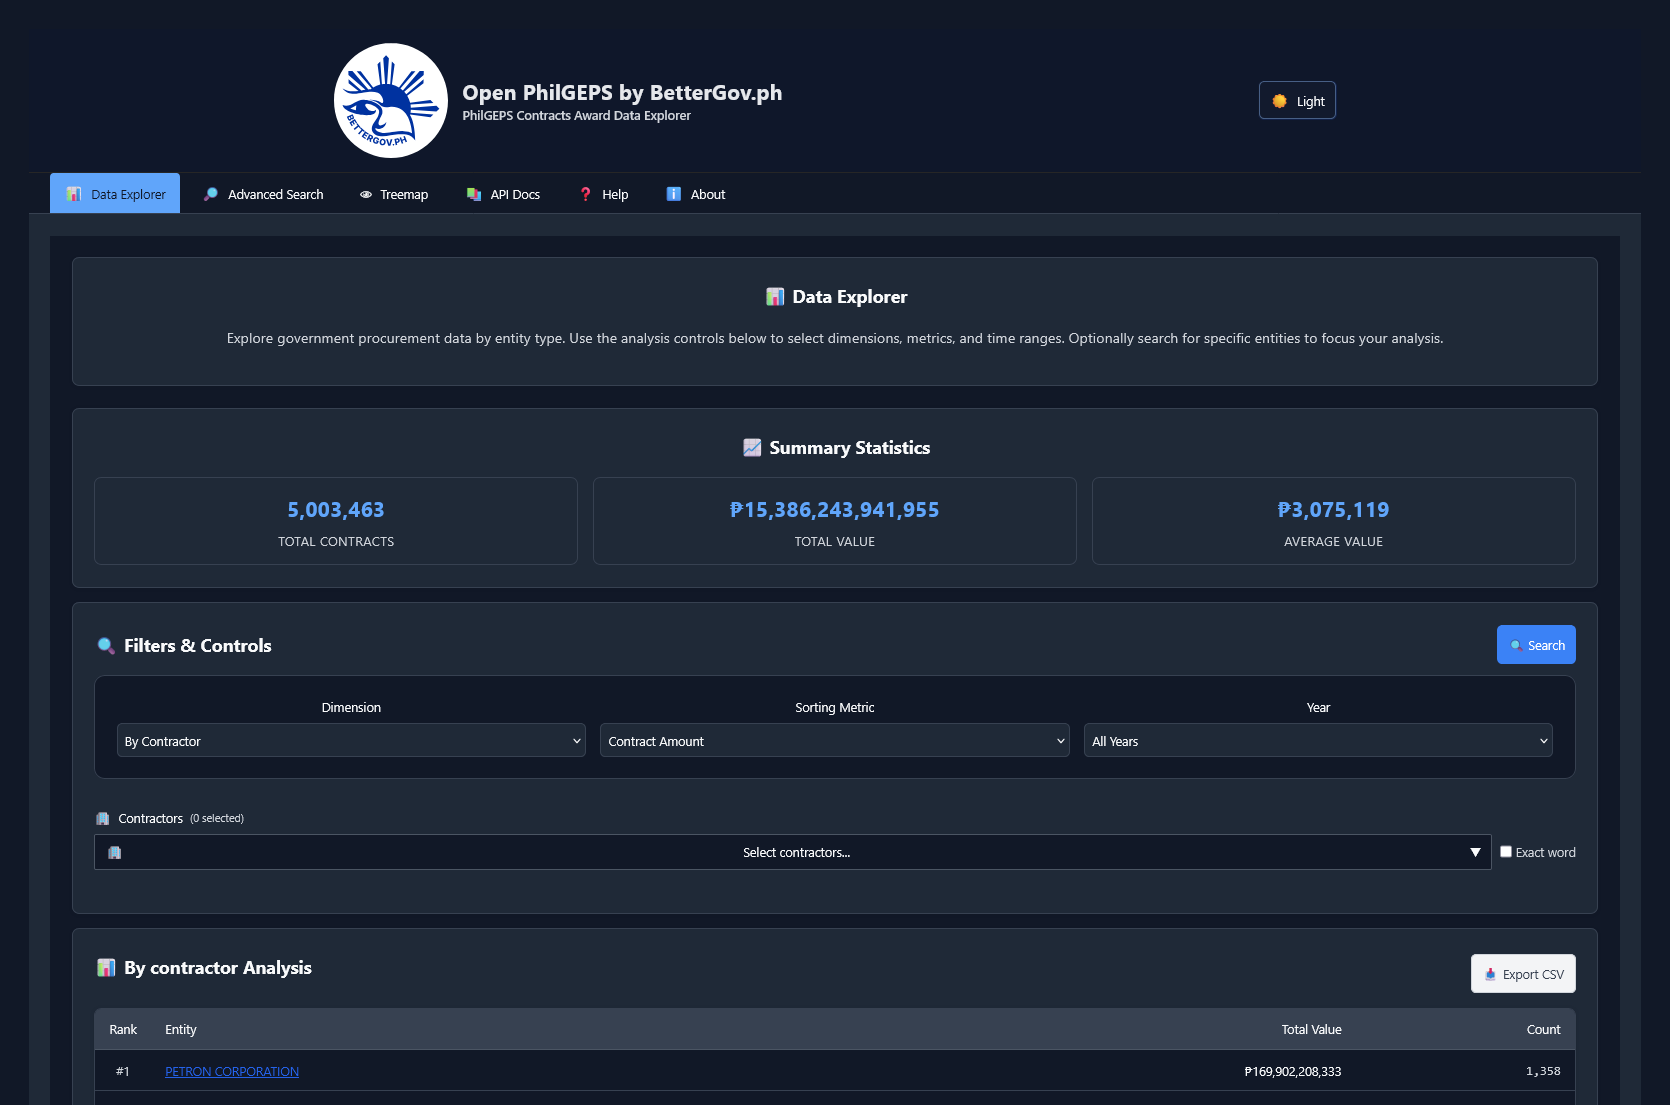Click the Total Value figure ₱15,386,243,941,955
The width and height of the screenshot is (1670, 1105).
835,510
